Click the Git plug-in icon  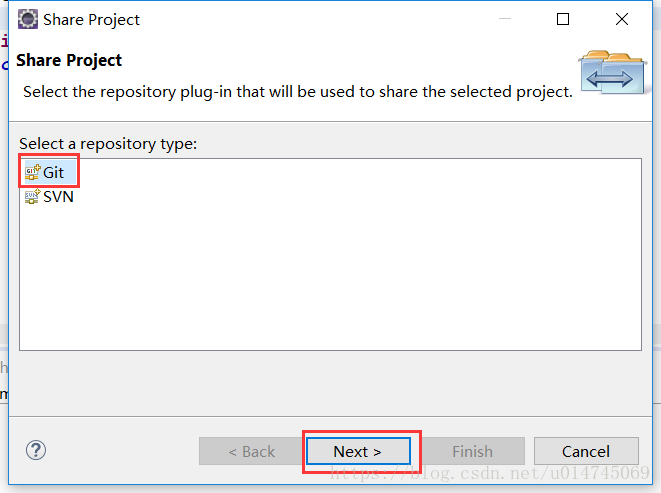(x=32, y=172)
